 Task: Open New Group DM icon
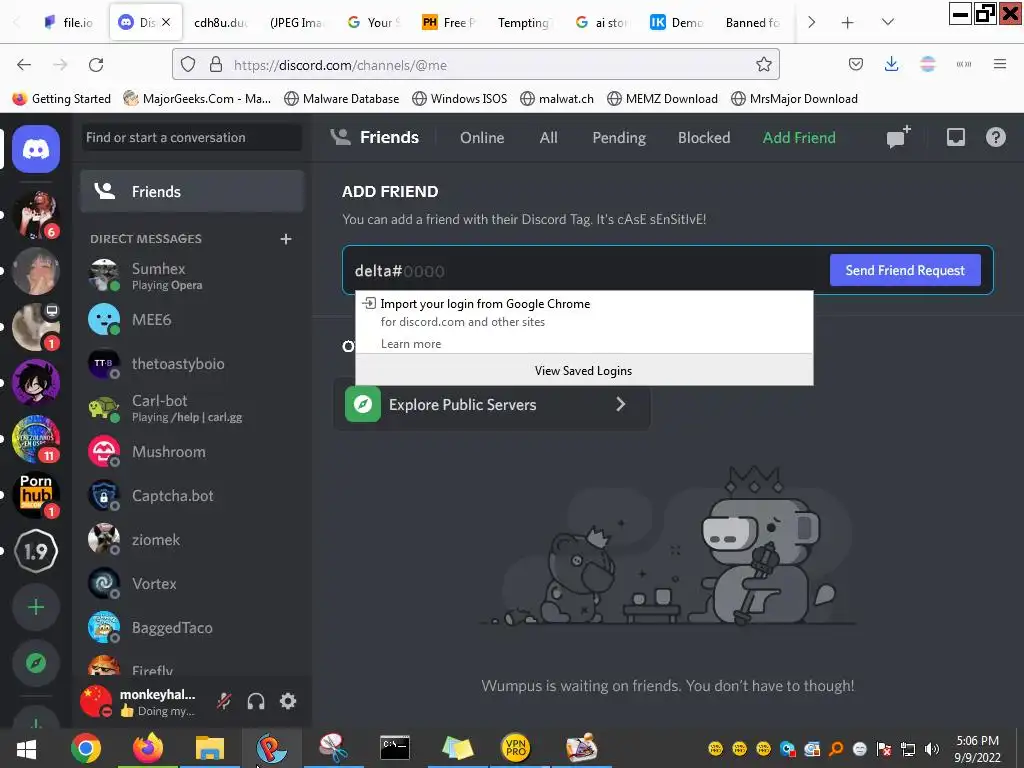[x=898, y=137]
